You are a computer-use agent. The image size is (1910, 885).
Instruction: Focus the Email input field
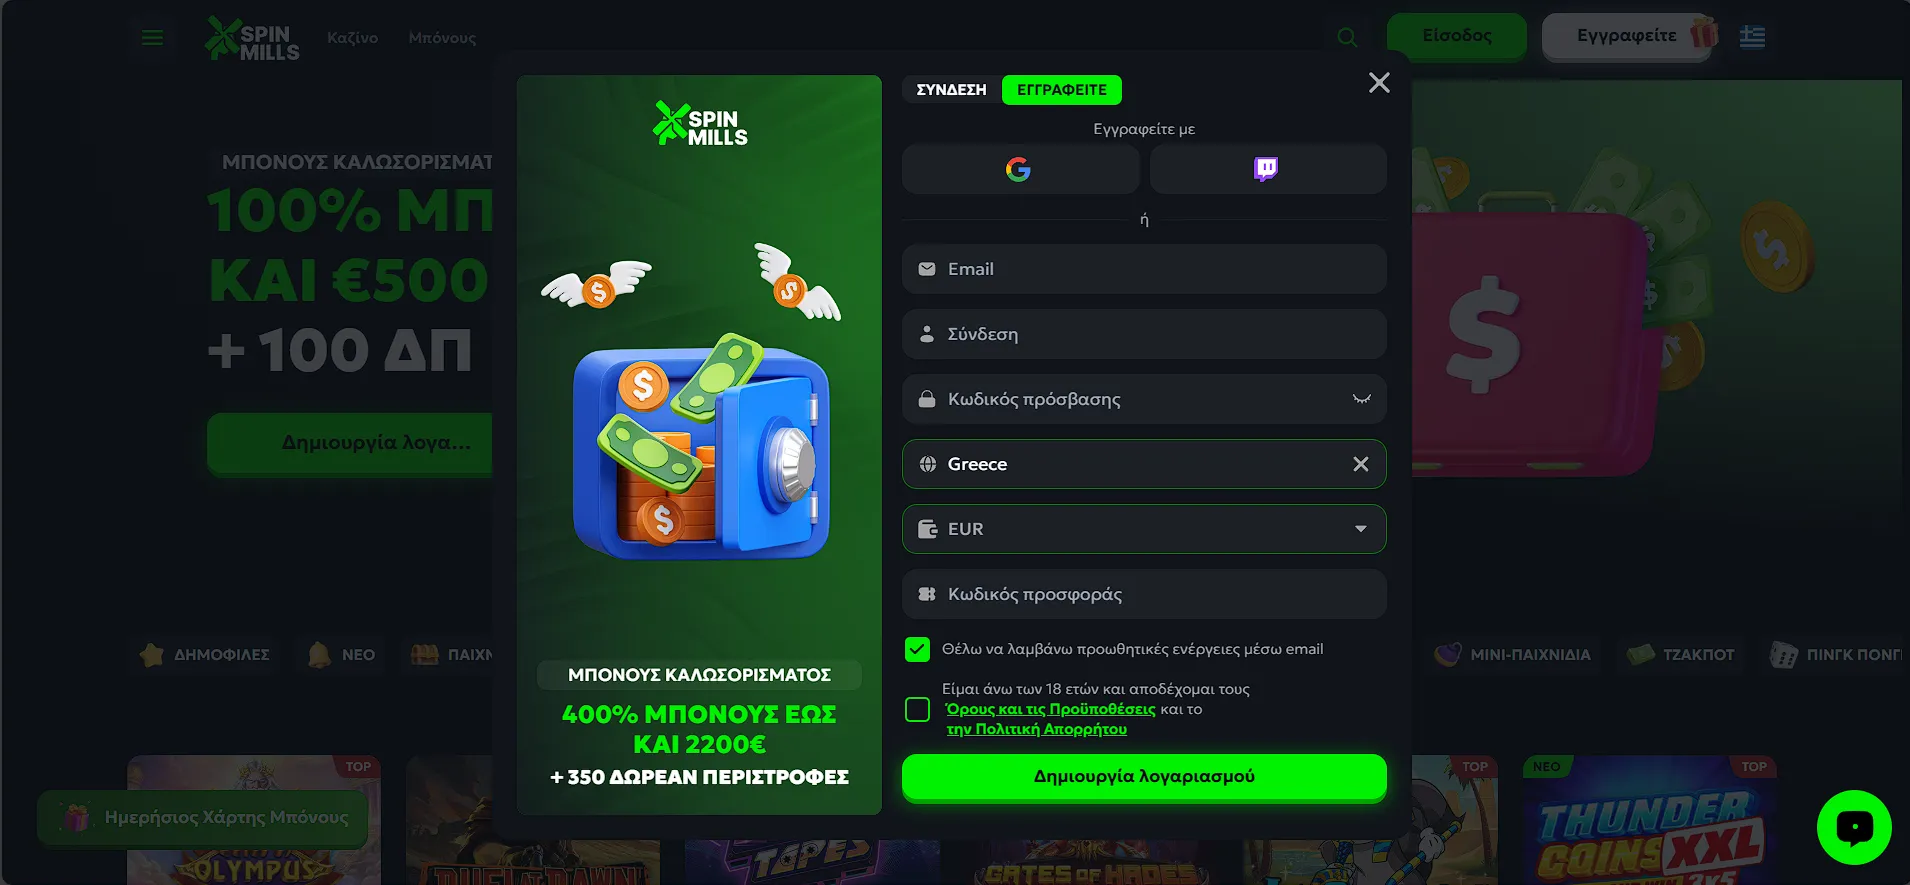pyautogui.click(x=1144, y=269)
